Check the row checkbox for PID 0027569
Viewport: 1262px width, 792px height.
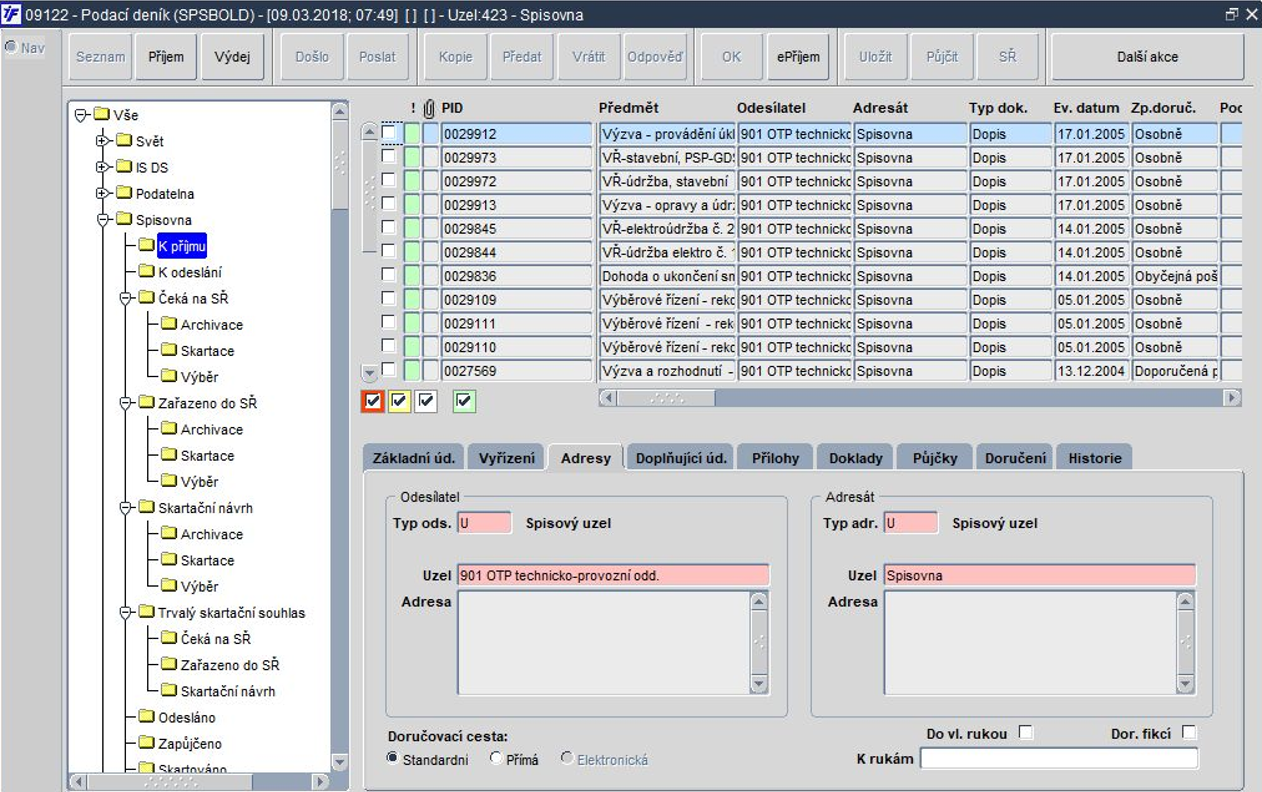point(388,370)
